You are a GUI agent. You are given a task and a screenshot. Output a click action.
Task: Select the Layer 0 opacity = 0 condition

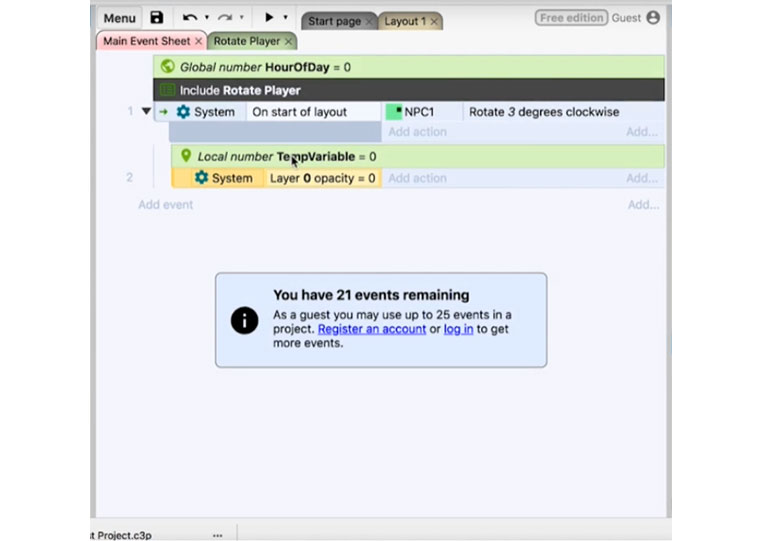[x=323, y=178]
